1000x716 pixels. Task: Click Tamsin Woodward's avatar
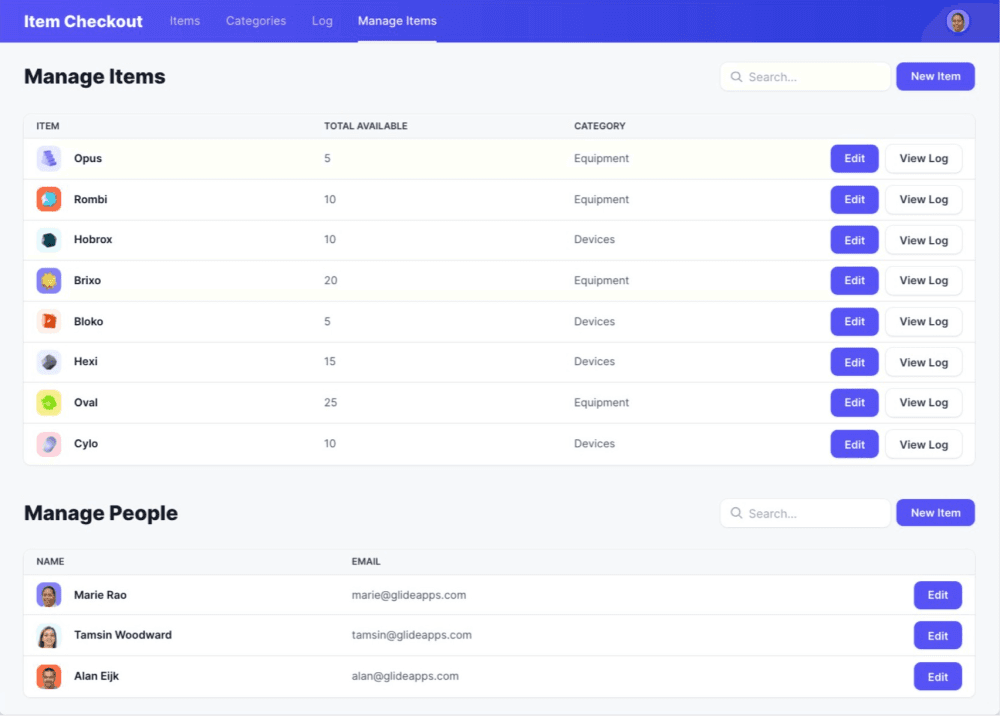click(x=48, y=636)
